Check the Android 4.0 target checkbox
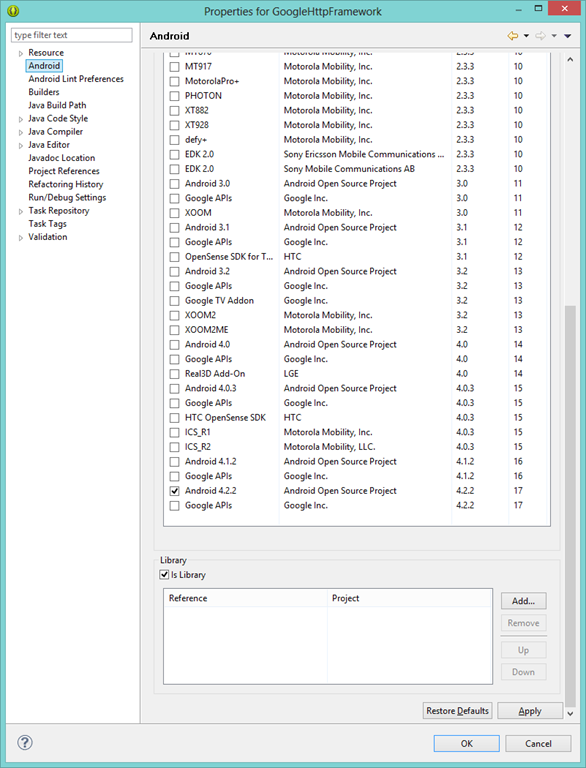586x768 pixels. tap(174, 345)
